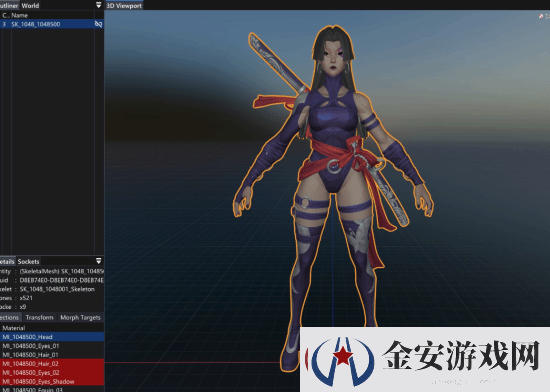This screenshot has height=392, width=550.
Task: Click the red pin icon in viewport corner
Action: click(x=541, y=16)
